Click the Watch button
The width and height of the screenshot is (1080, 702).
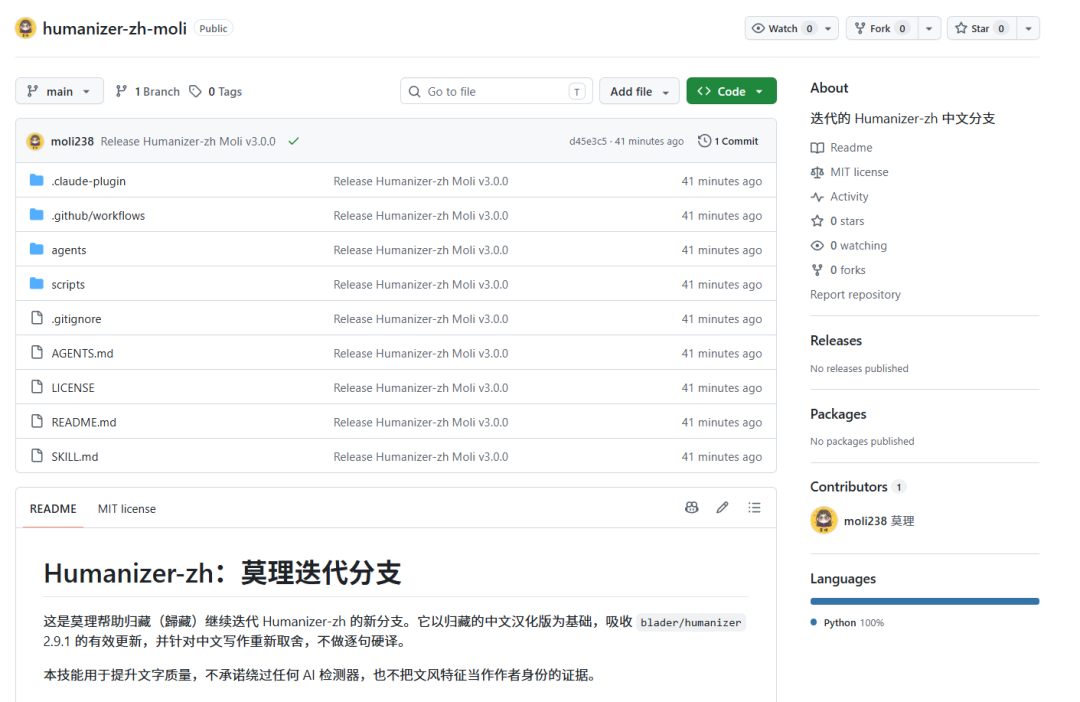782,28
